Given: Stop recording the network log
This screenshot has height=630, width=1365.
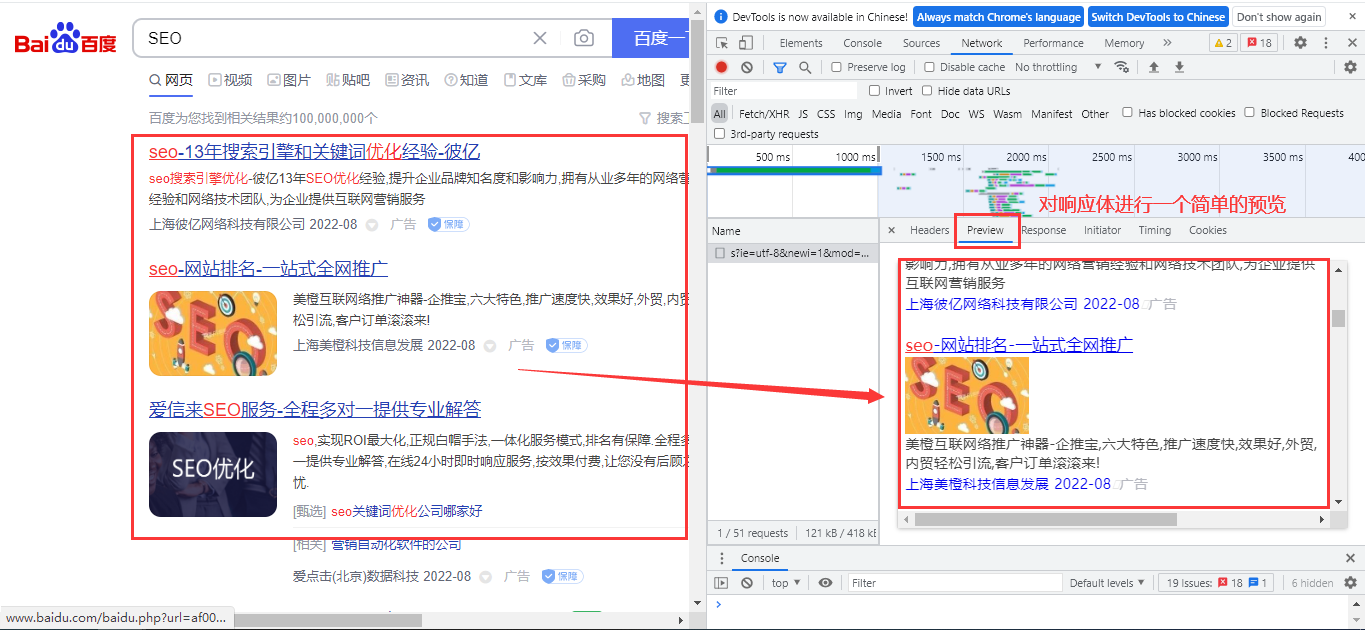Looking at the screenshot, I should click(721, 67).
